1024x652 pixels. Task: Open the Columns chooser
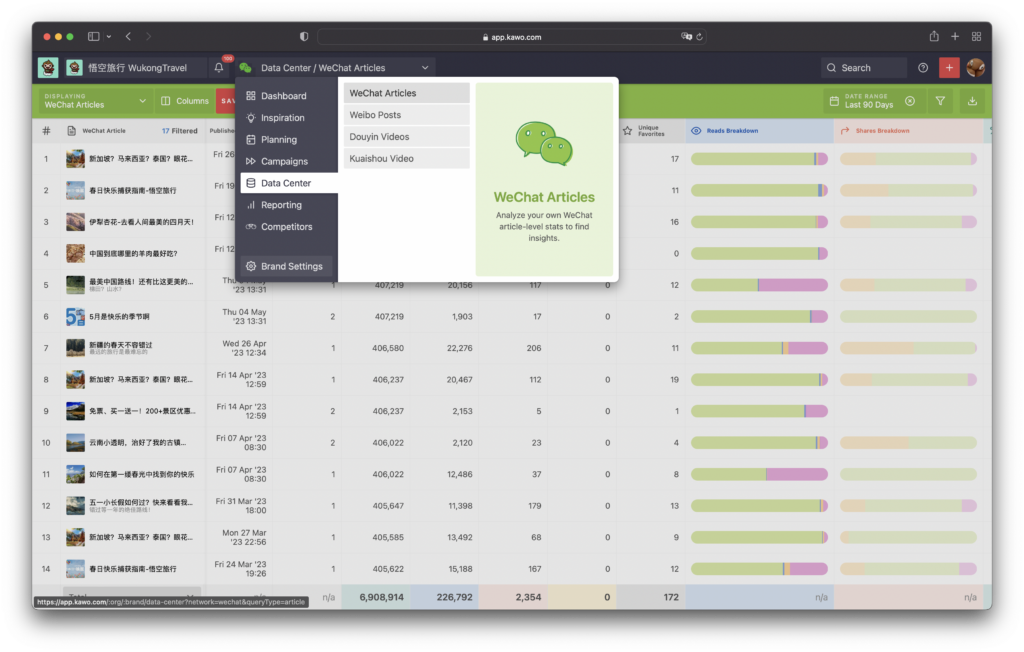[x=185, y=101]
